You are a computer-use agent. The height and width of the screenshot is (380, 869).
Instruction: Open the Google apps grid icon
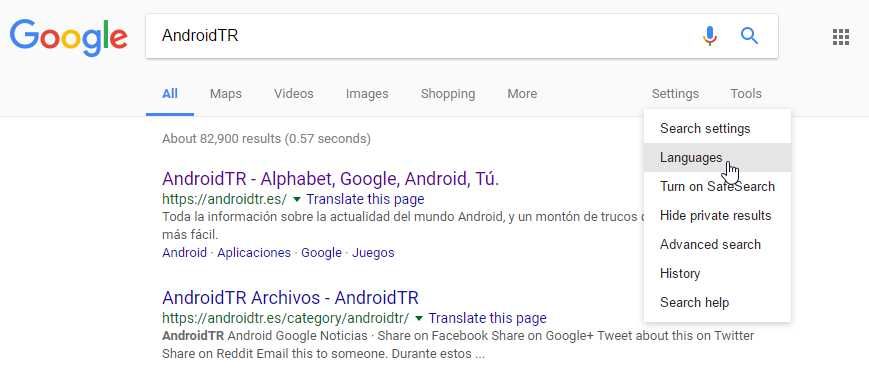click(x=841, y=37)
